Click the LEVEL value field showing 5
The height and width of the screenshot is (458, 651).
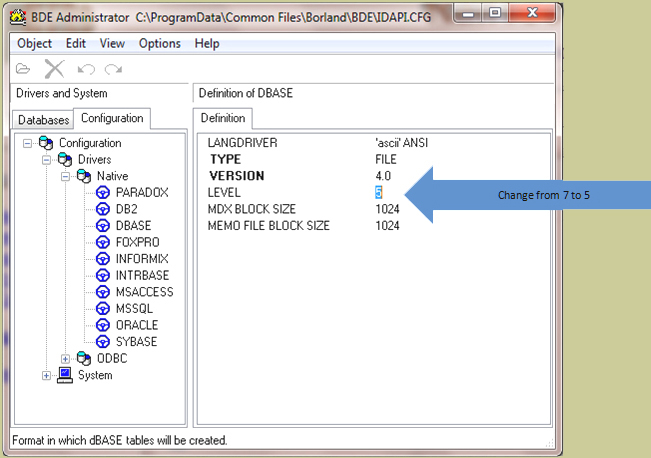click(x=378, y=192)
